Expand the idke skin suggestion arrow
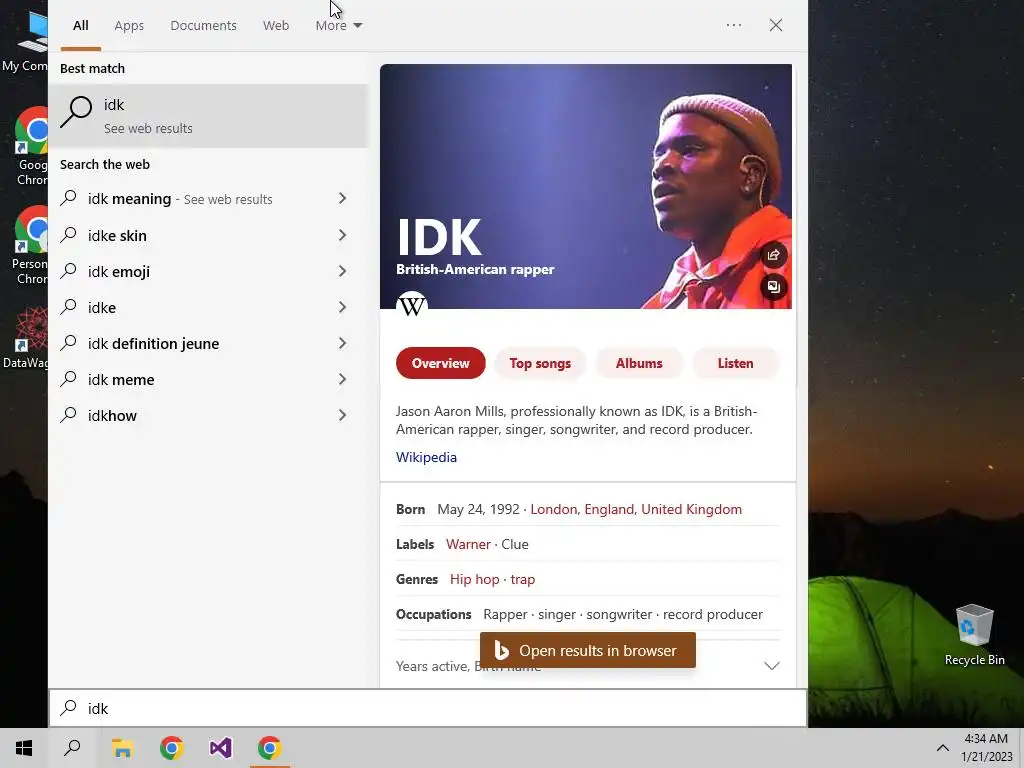This screenshot has height=768, width=1024. (x=342, y=235)
